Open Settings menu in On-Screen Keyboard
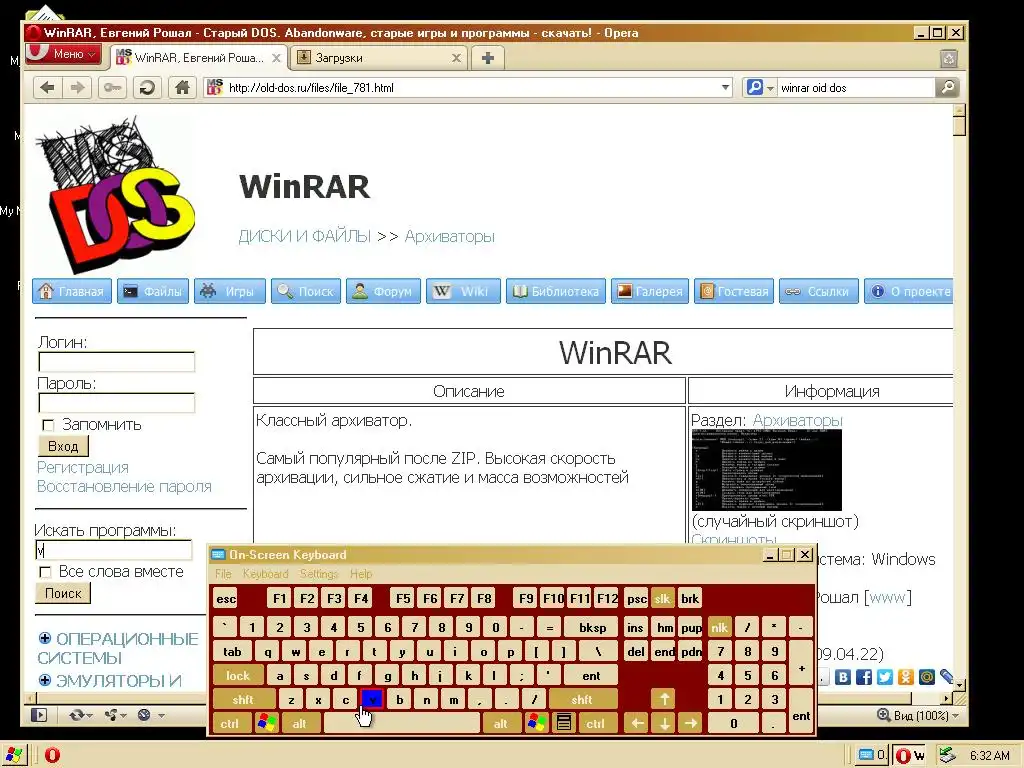Viewport: 1024px width, 768px height. click(319, 574)
